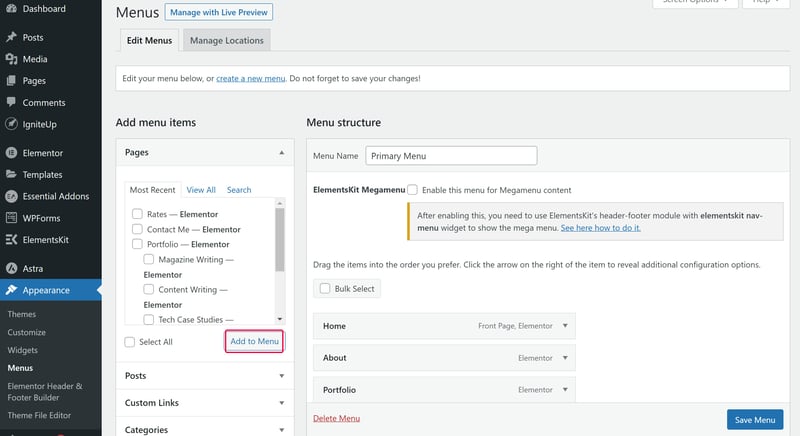
Task: Click Manage with Live Preview button
Action: [218, 12]
